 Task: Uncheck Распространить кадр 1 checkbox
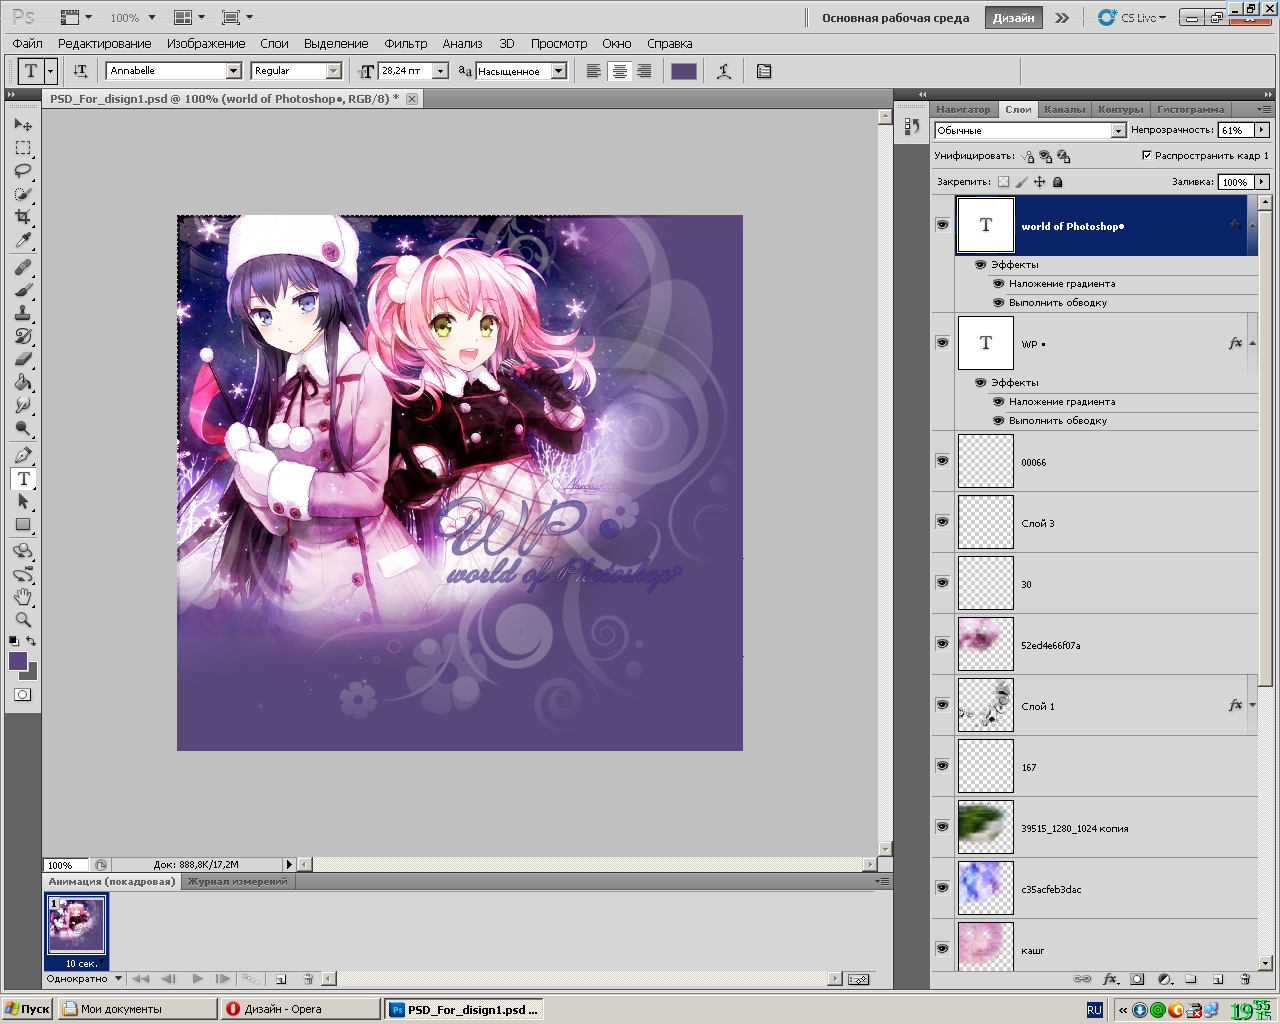(x=1146, y=155)
